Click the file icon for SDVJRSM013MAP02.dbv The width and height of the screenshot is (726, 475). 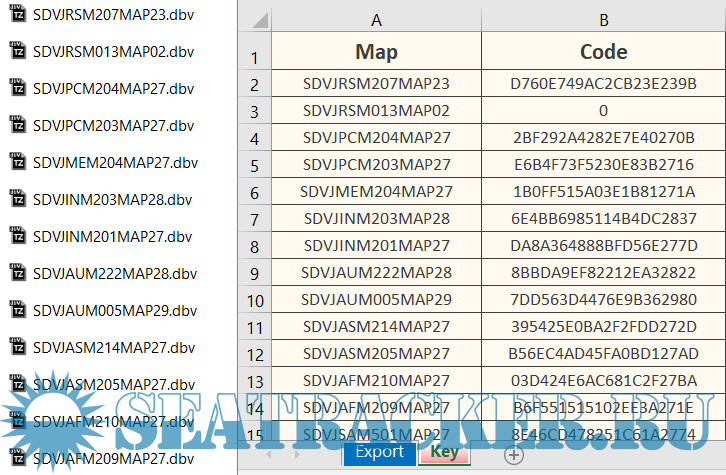pyautogui.click(x=17, y=51)
